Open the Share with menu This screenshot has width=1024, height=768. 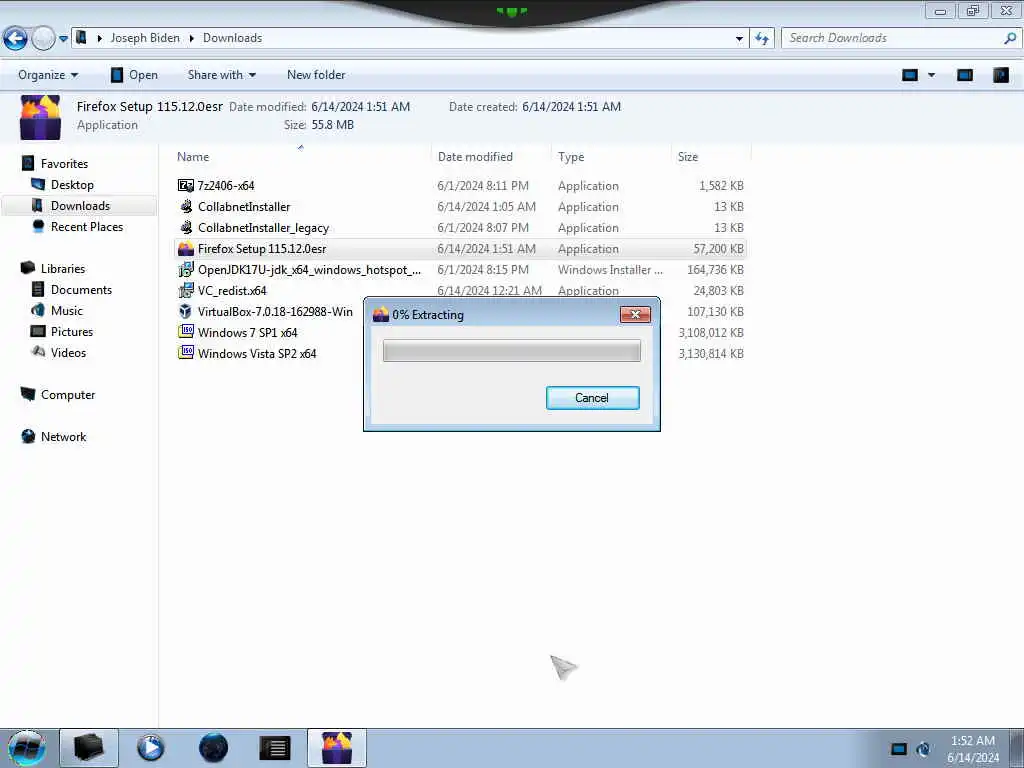[221, 75]
